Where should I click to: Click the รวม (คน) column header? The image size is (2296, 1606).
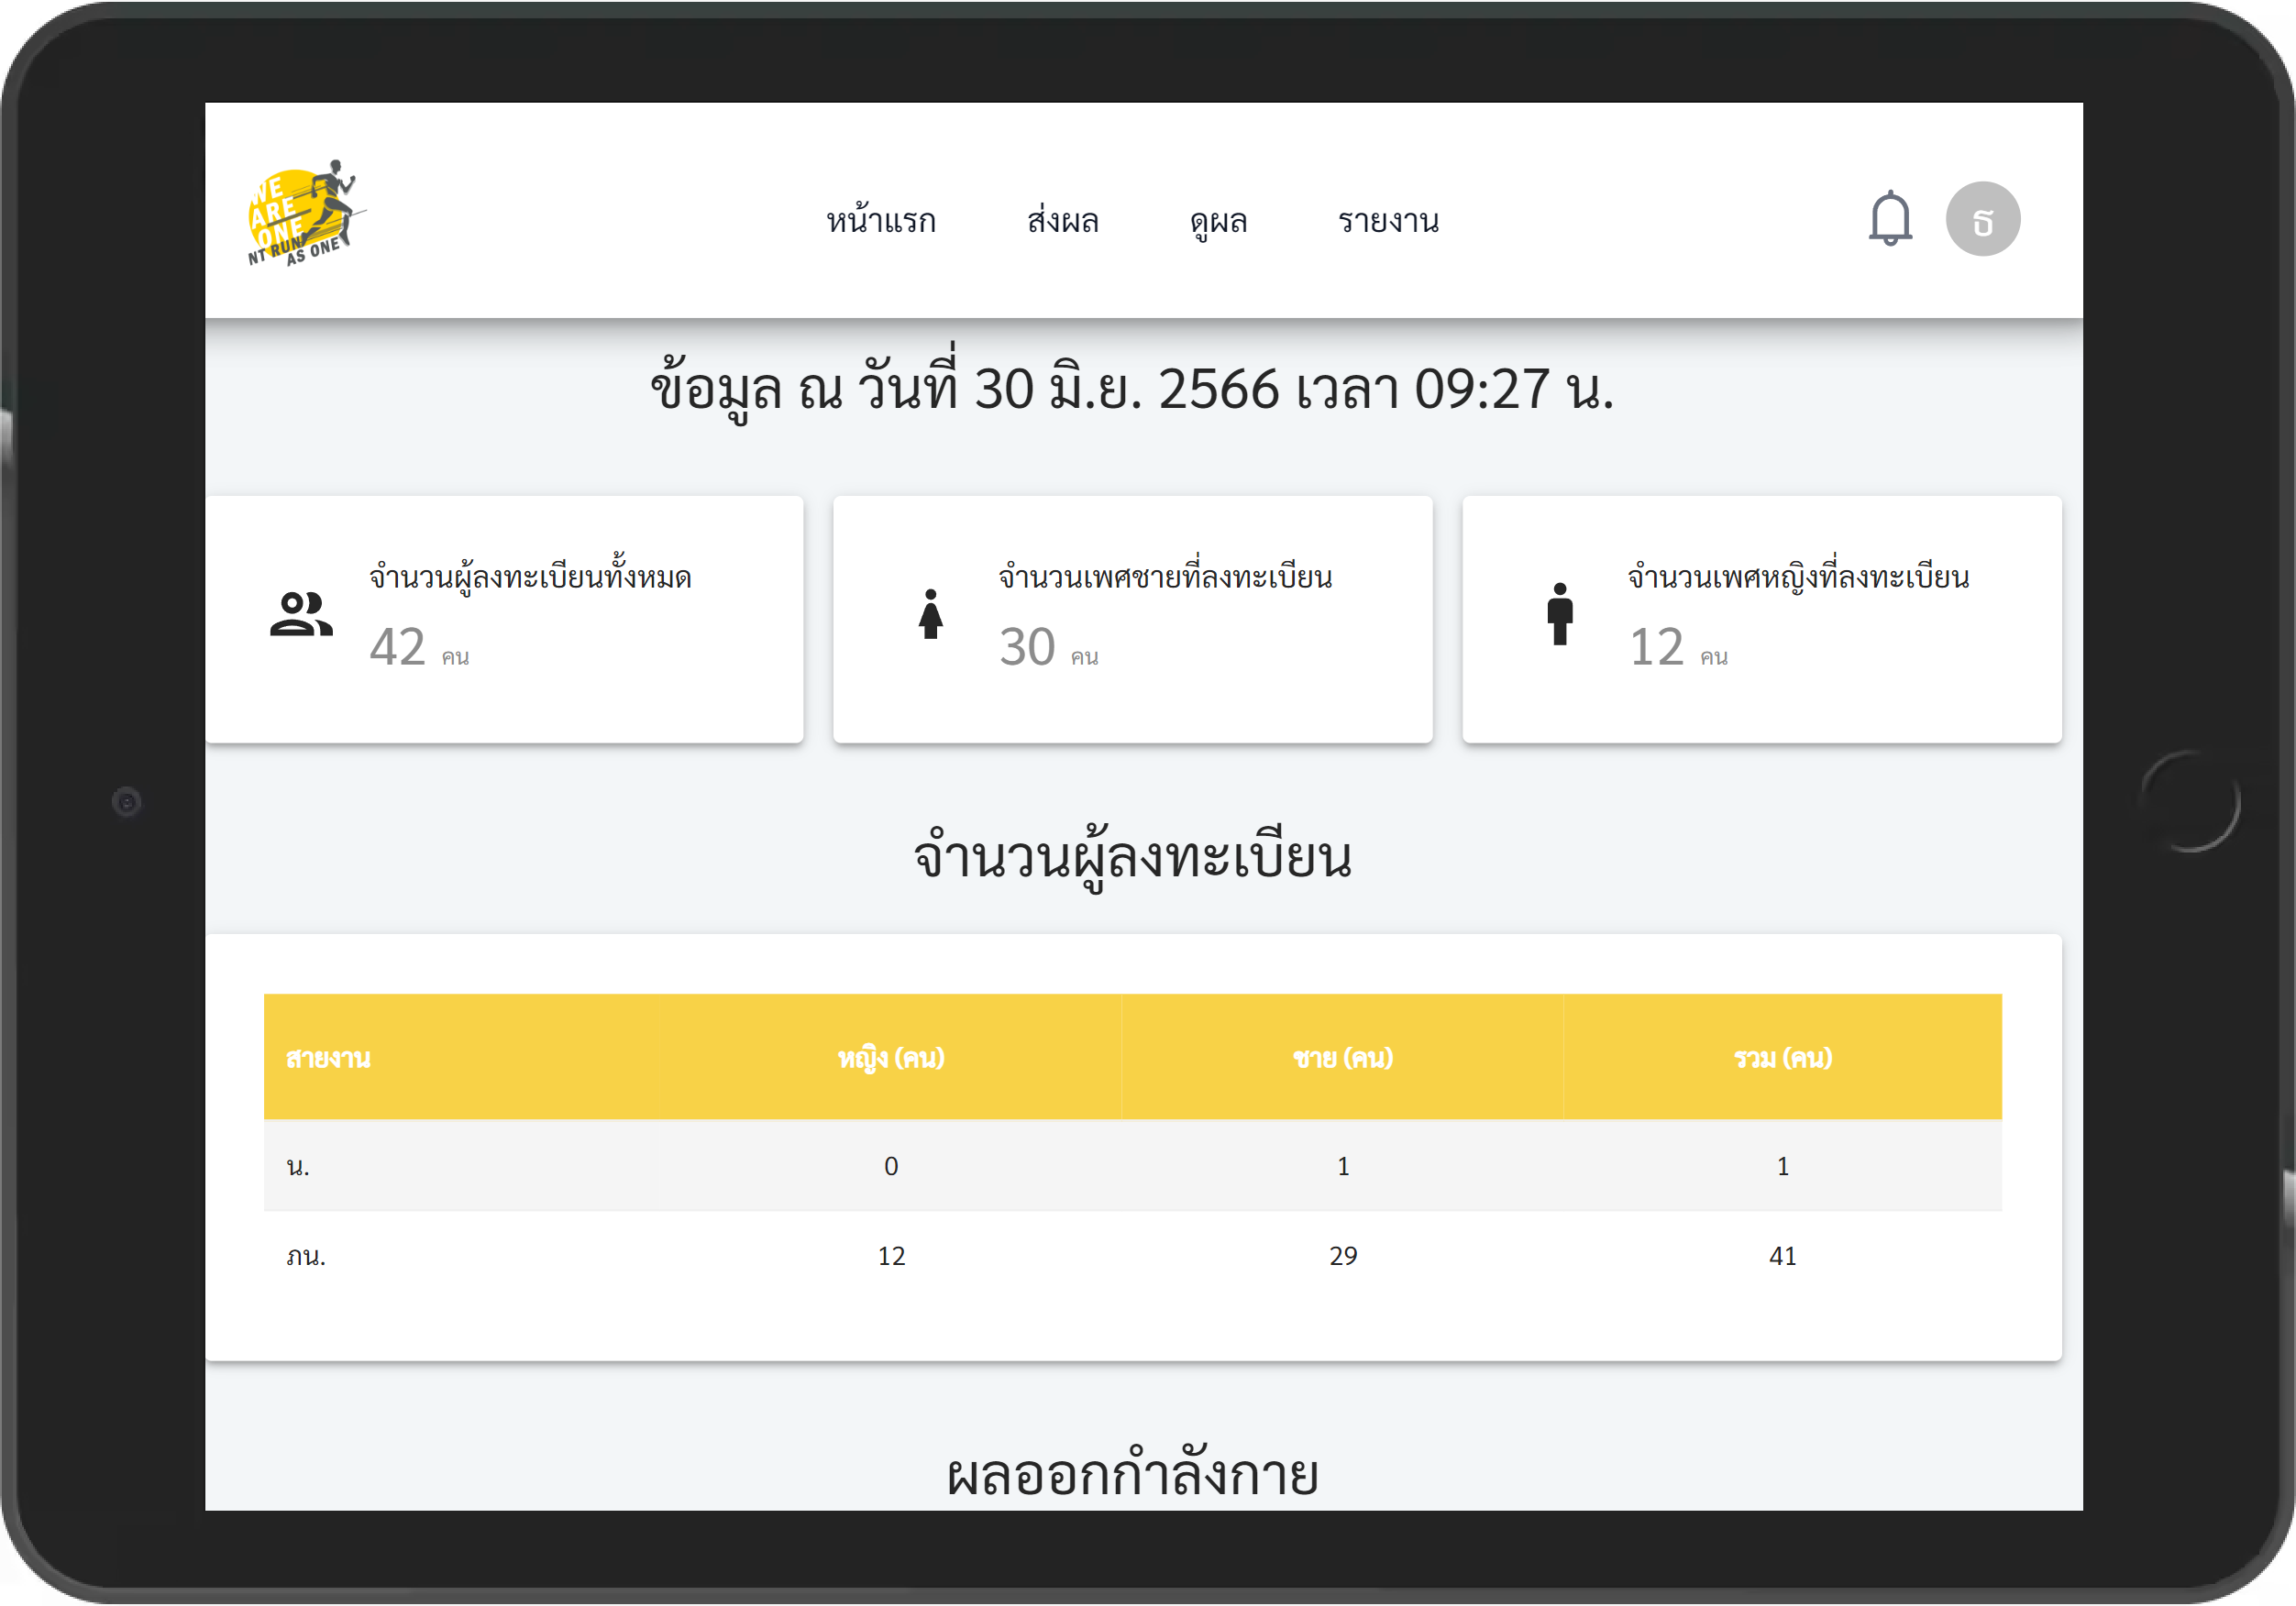(x=1782, y=1058)
